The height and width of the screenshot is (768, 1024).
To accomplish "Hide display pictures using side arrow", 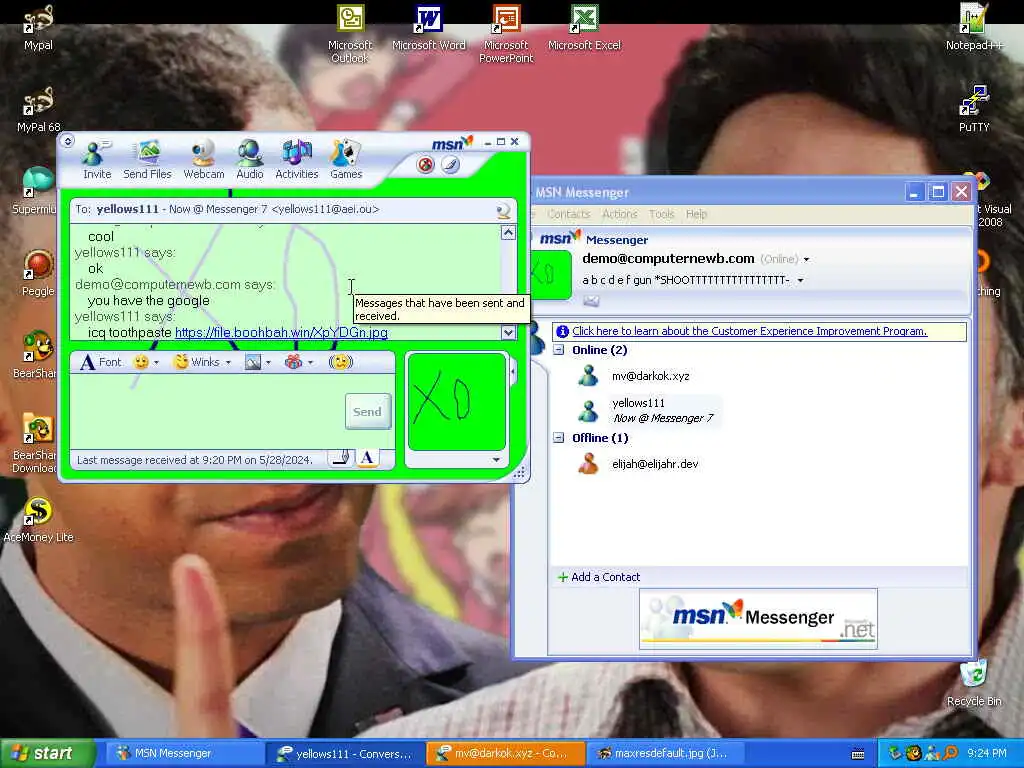I will pos(513,372).
